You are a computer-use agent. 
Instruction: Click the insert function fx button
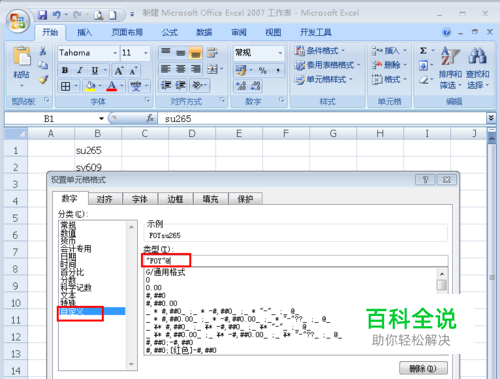pyautogui.click(x=150, y=118)
